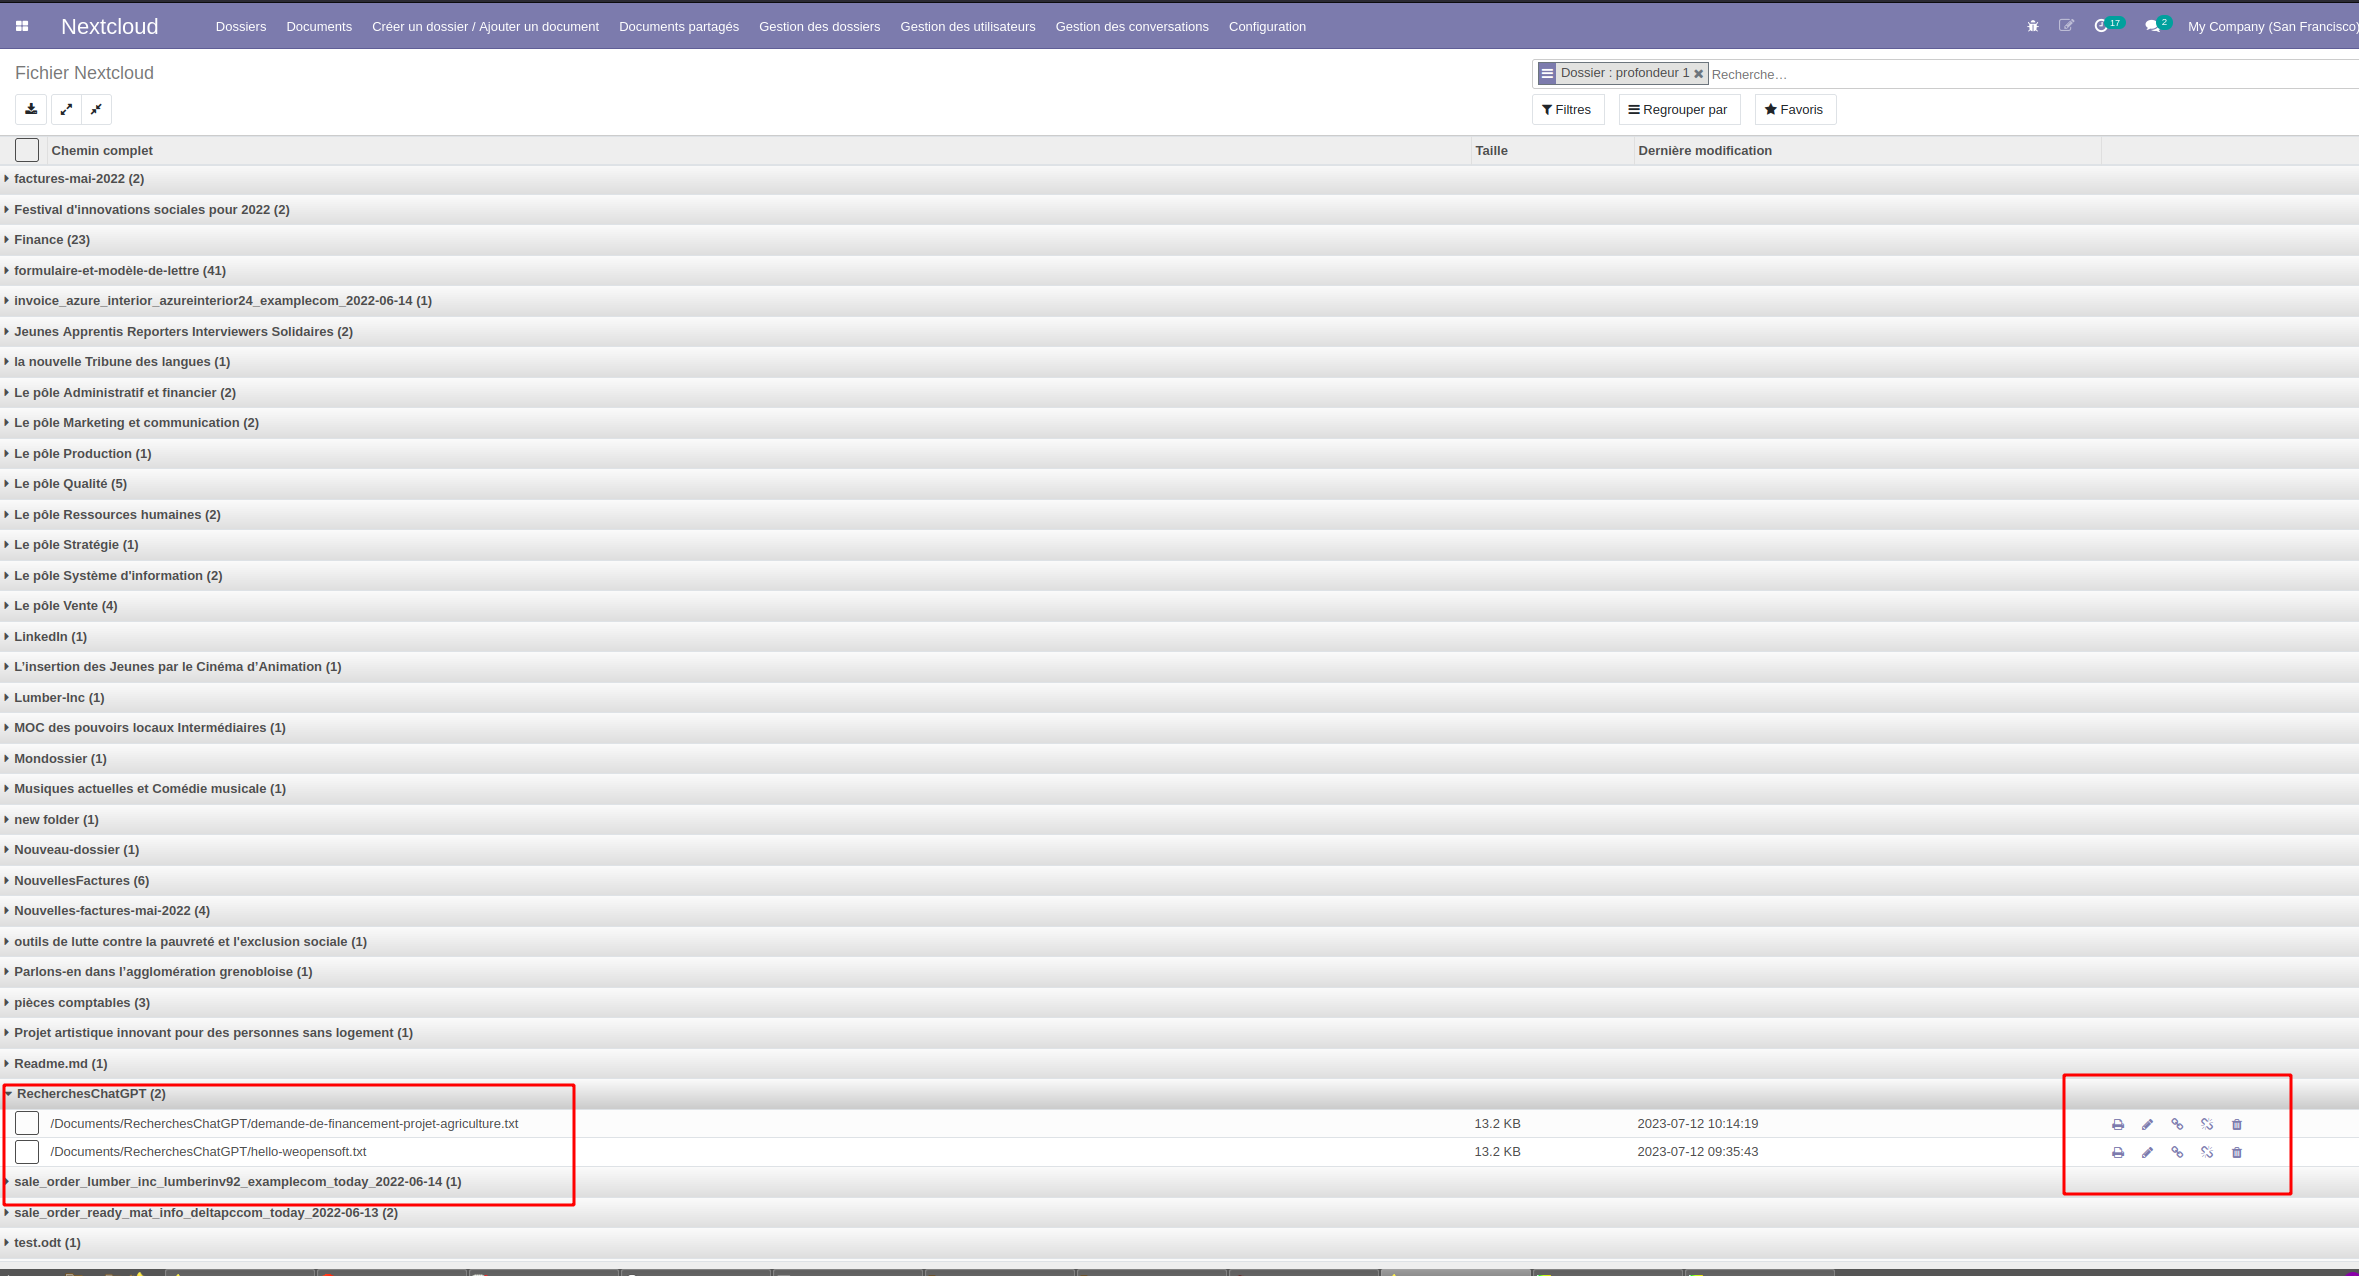Open the Gestion des utilisateurs menu
Screen dimensions: 2359x1276
(968, 27)
